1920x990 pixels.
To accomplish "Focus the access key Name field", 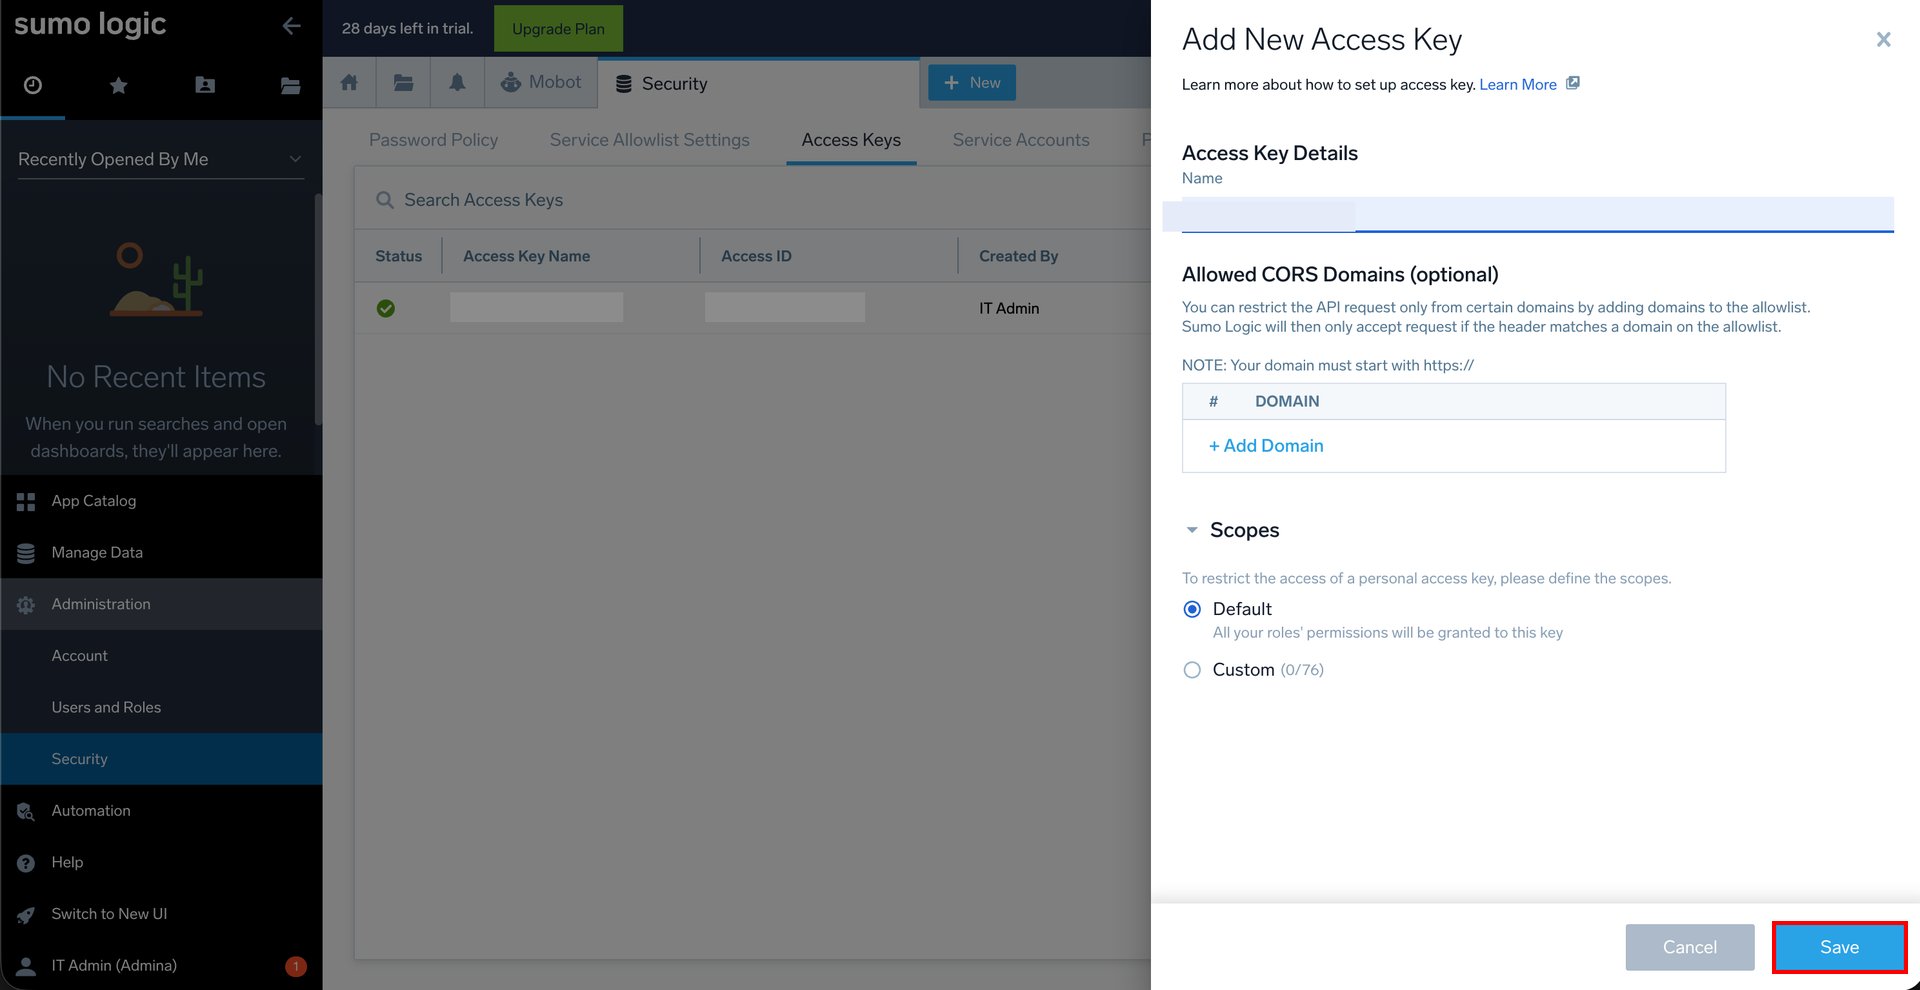I will (x=1537, y=214).
